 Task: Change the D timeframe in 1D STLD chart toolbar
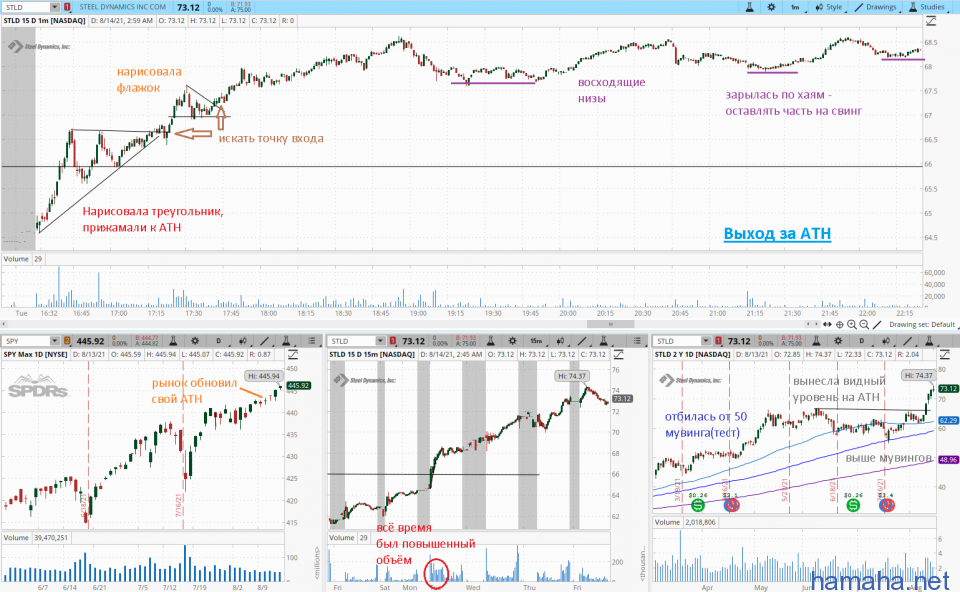[861, 341]
